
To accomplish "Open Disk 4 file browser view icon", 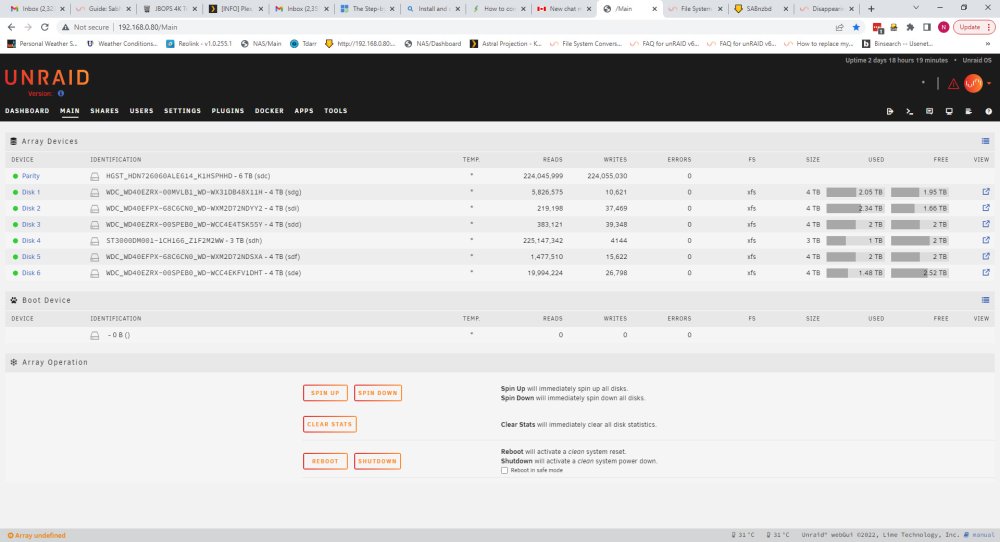I will pyautogui.click(x=986, y=240).
